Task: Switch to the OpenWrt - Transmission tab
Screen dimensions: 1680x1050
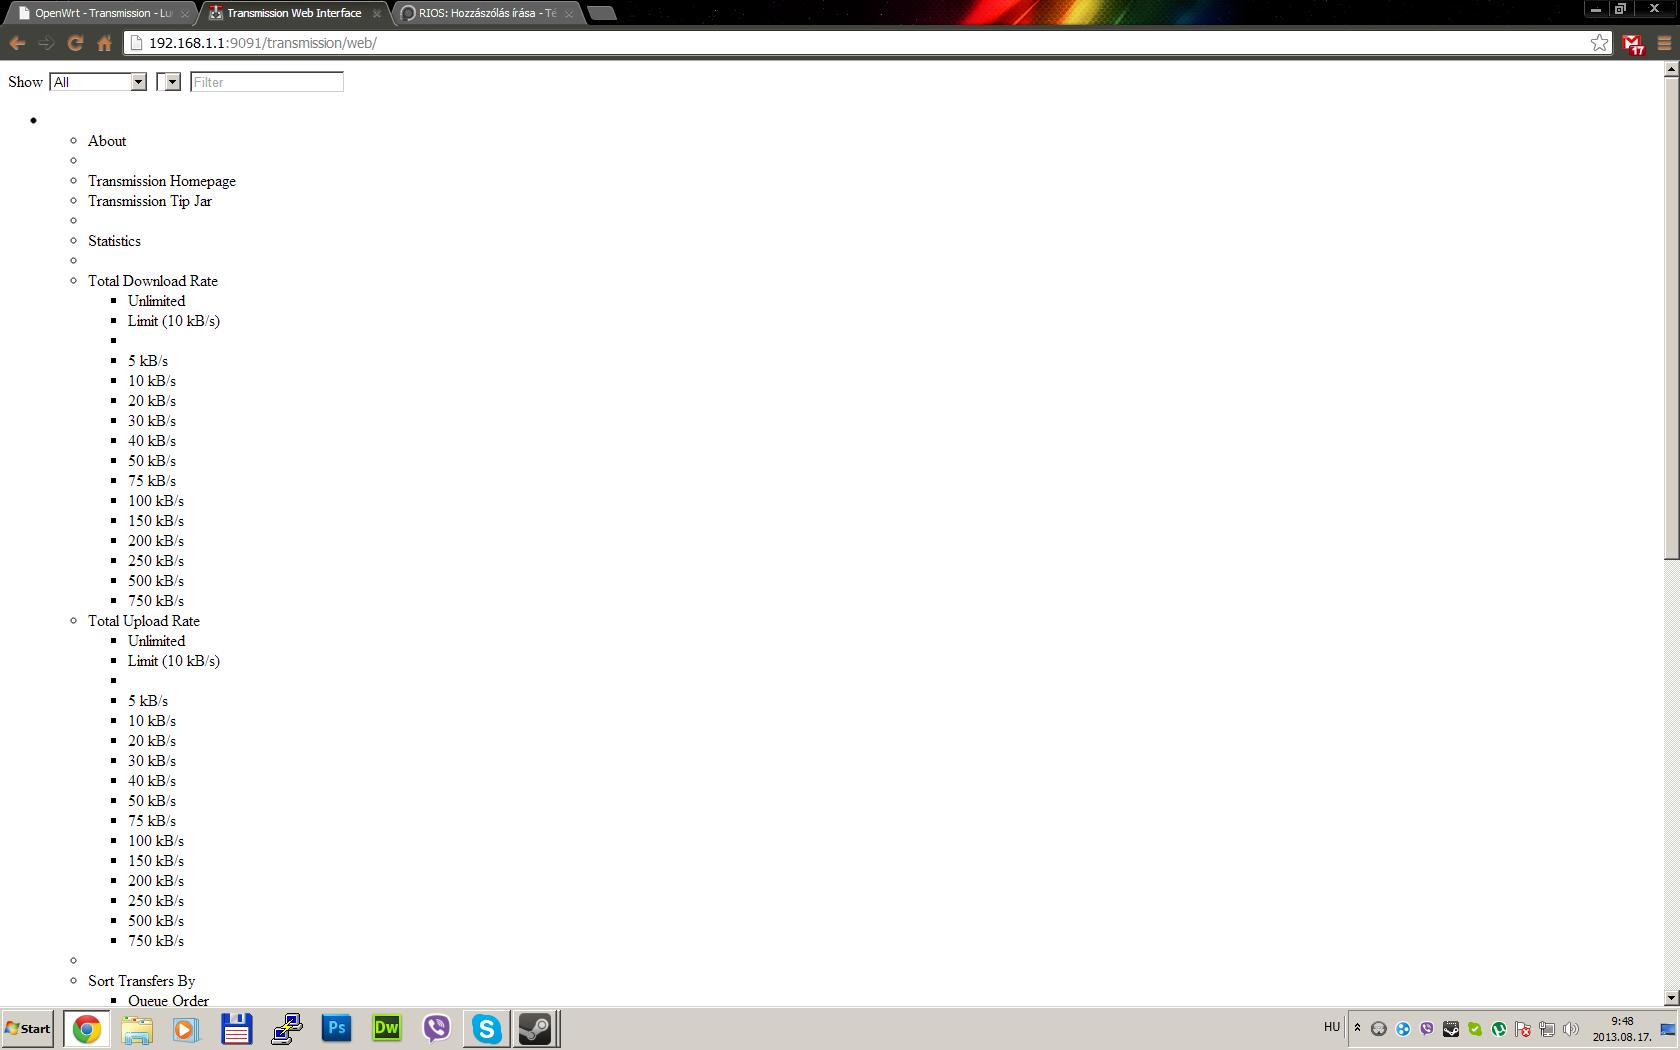Action: [x=103, y=13]
